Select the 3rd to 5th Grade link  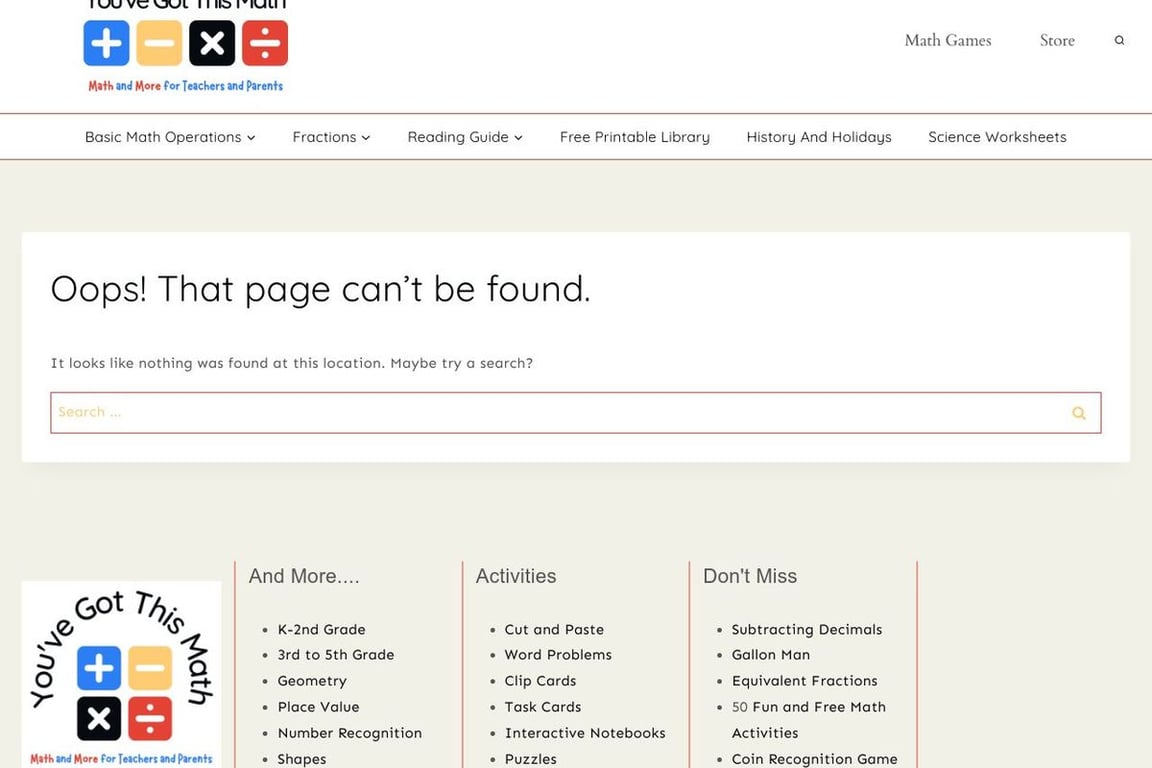(335, 655)
